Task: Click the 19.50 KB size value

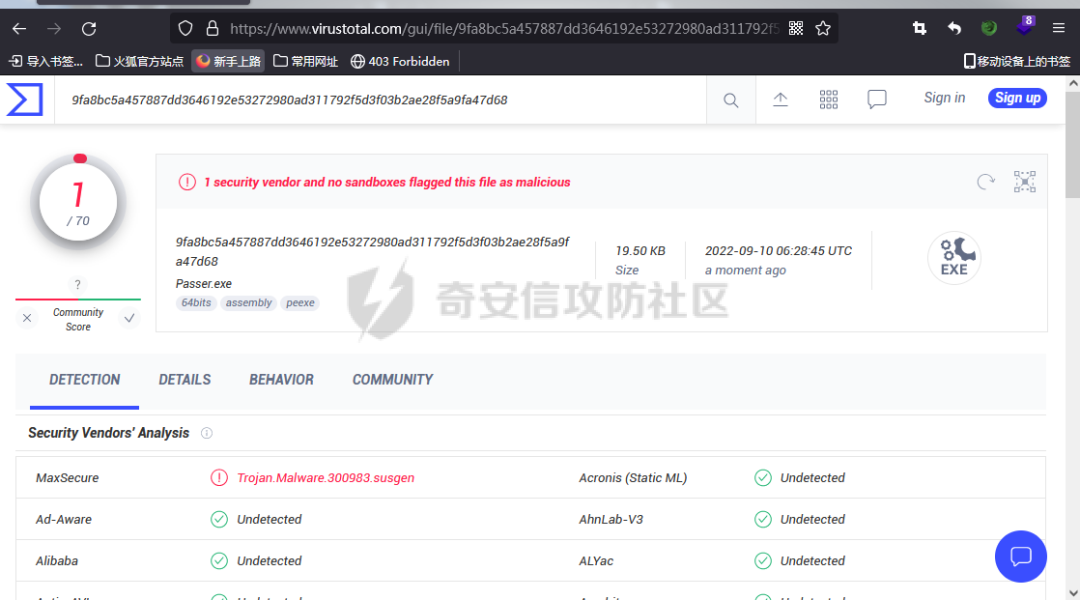Action: (641, 251)
